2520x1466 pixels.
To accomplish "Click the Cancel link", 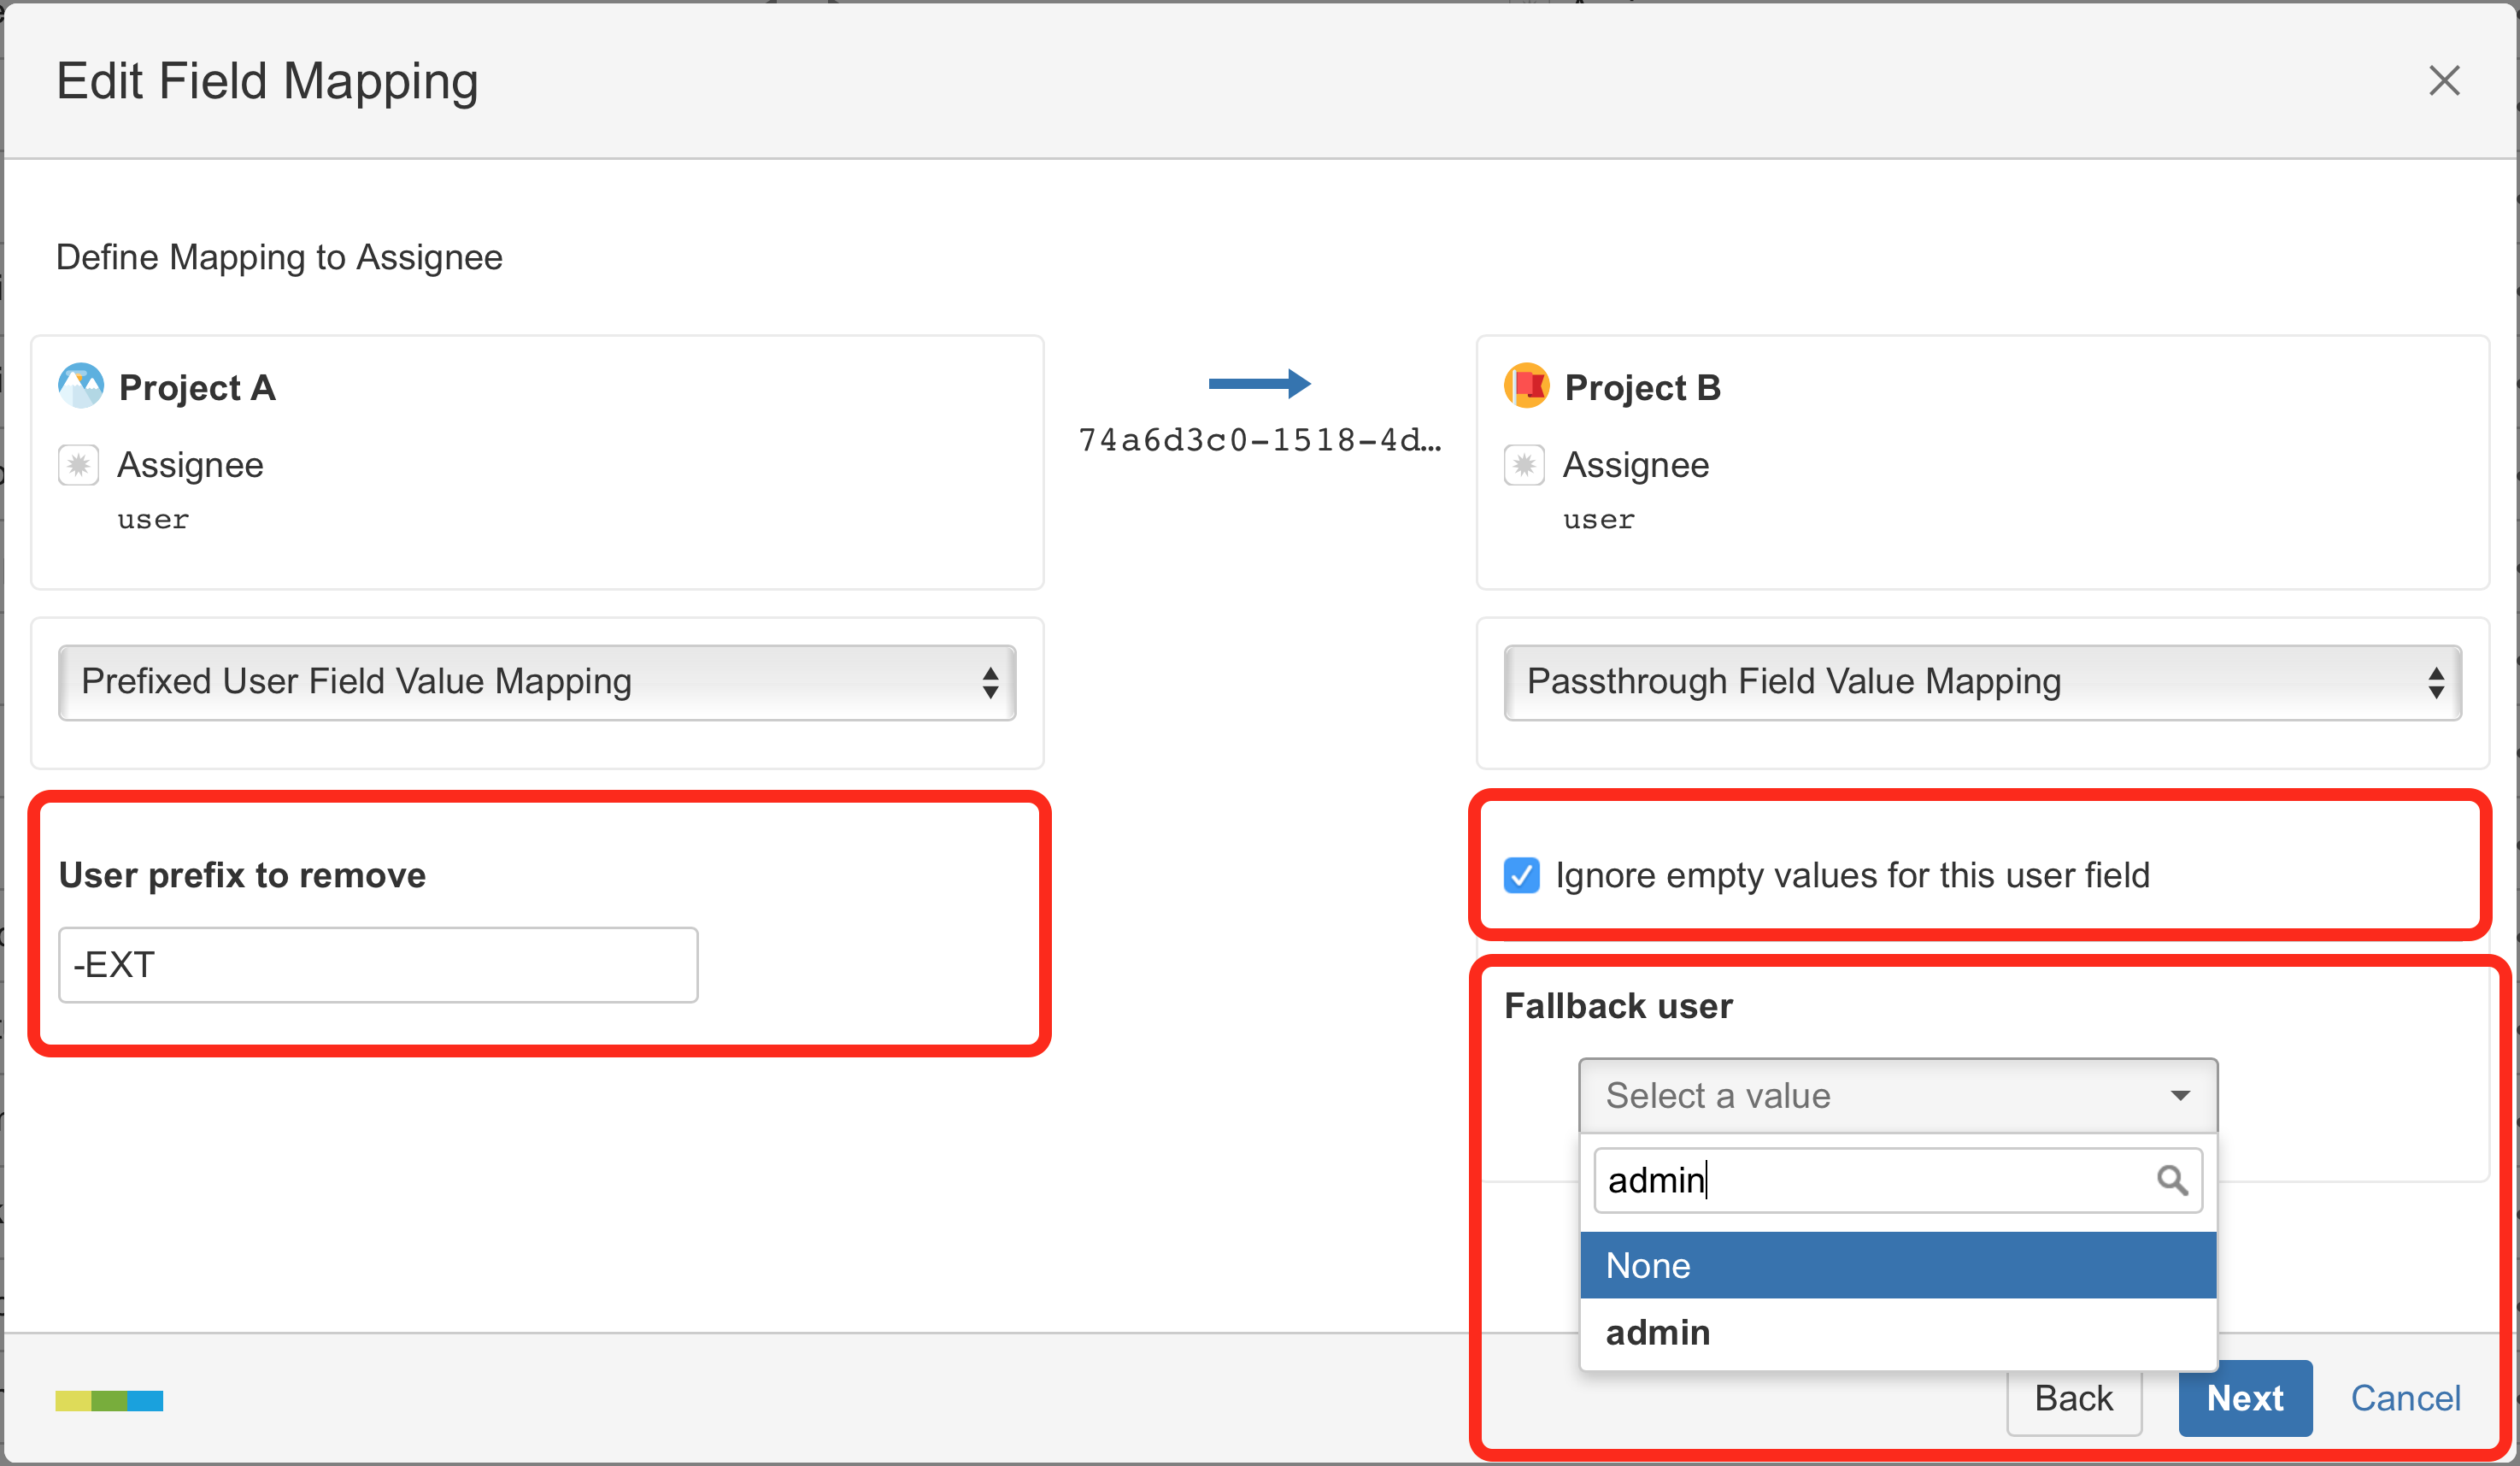I will click(x=2404, y=1398).
